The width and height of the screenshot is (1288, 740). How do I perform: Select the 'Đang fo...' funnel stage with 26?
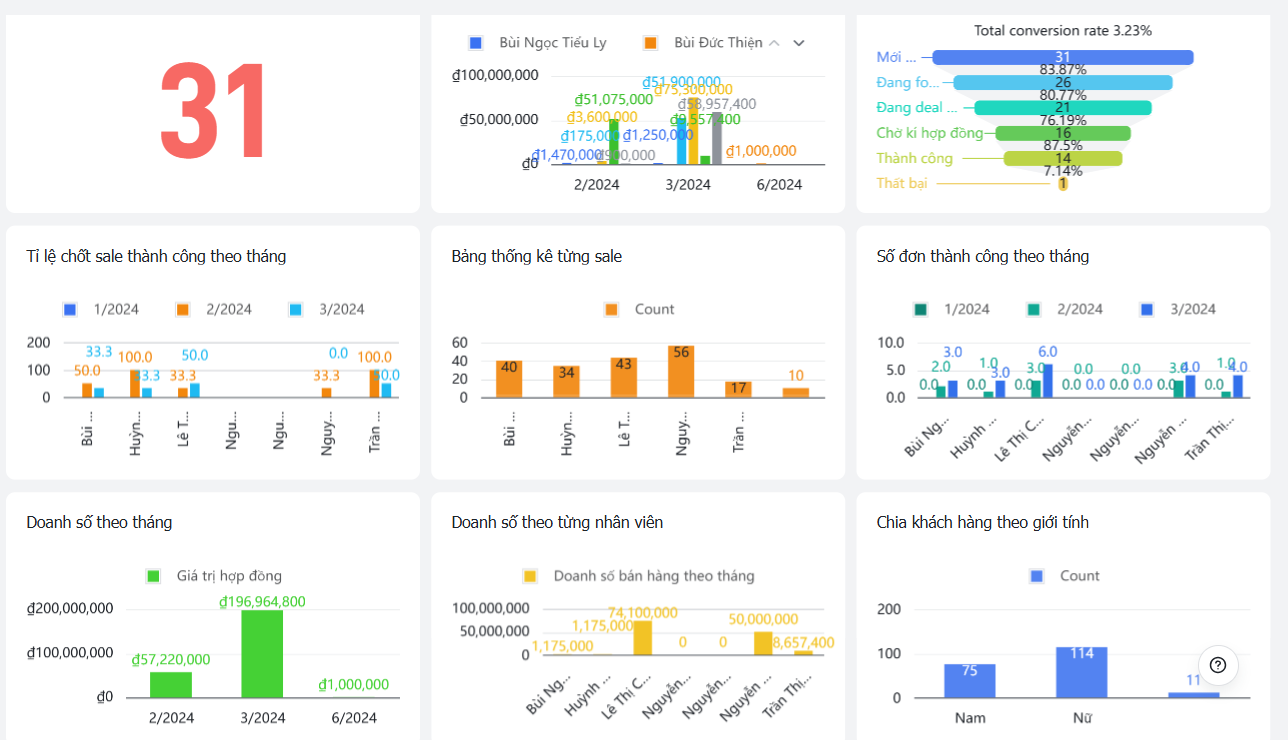pos(1062,83)
